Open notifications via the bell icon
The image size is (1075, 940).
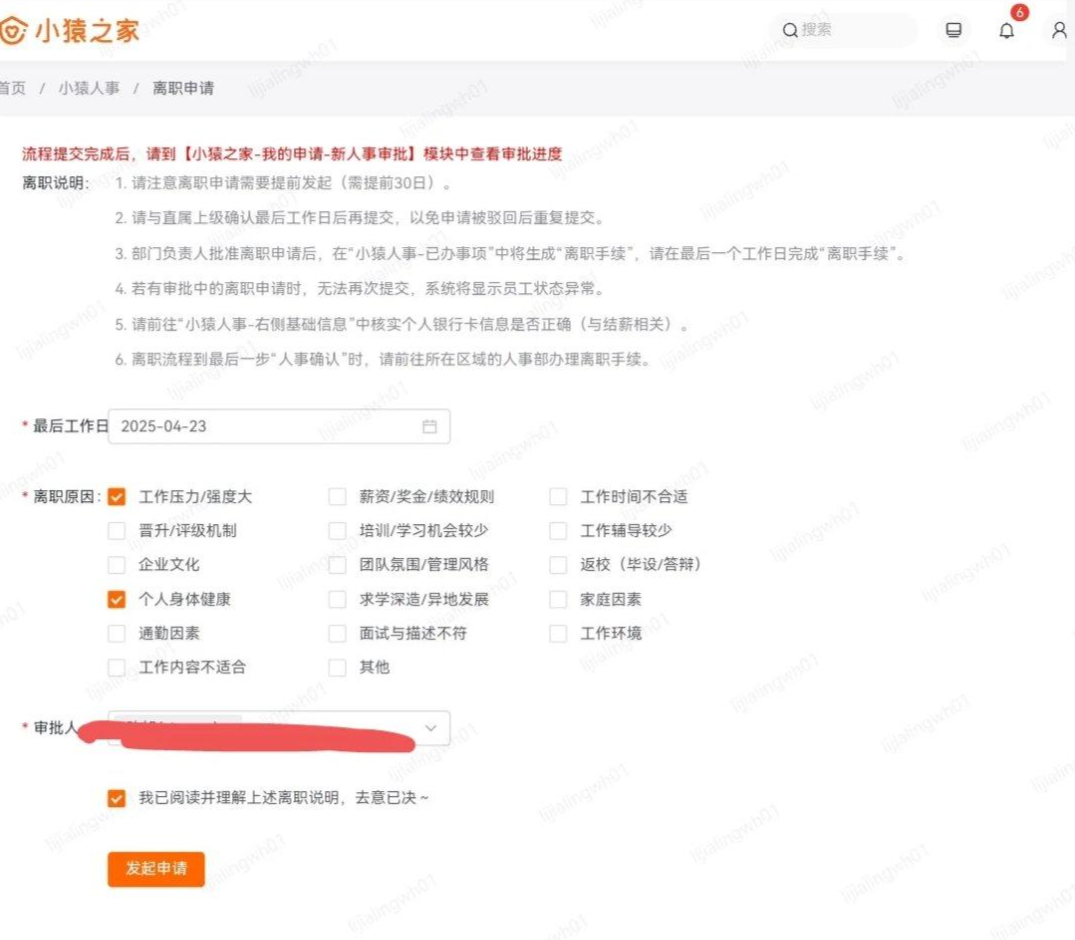point(1007,31)
